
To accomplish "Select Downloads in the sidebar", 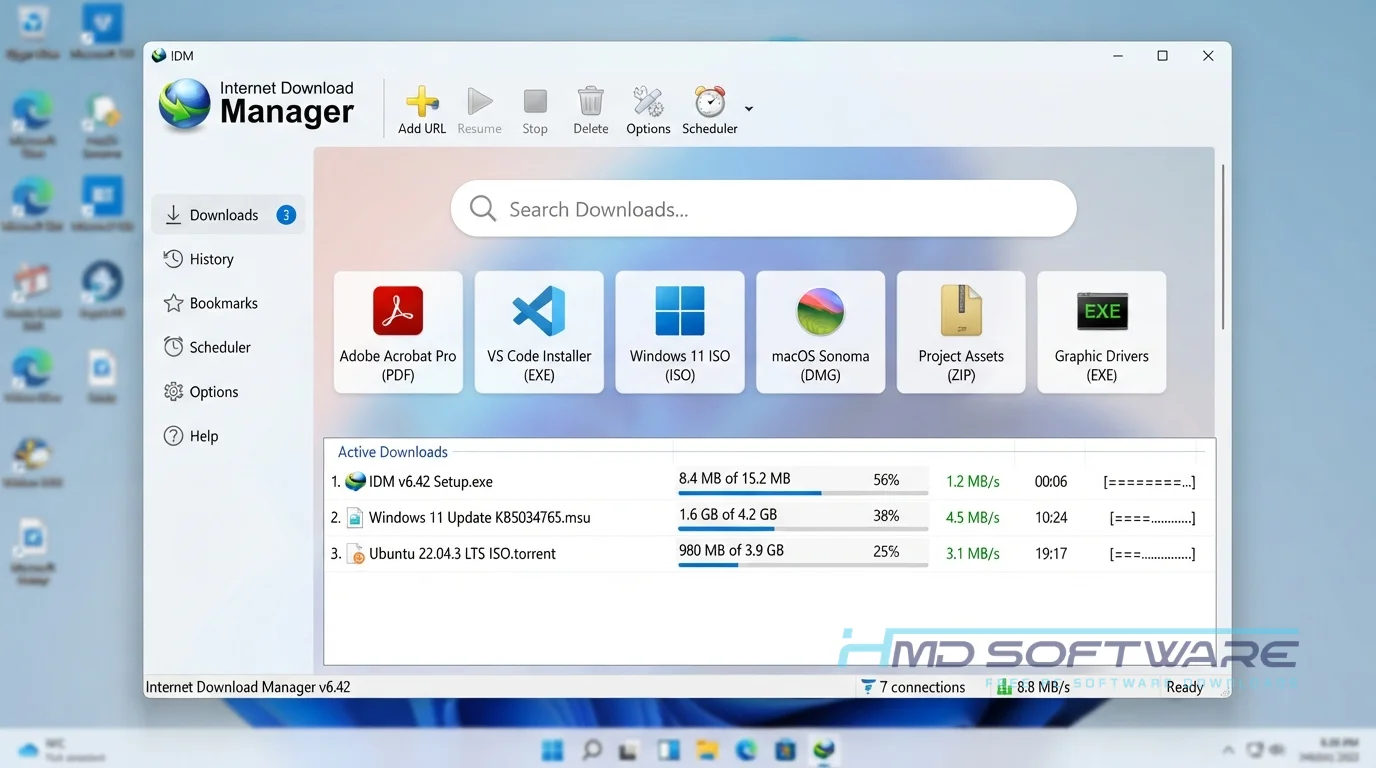I will tap(228, 215).
